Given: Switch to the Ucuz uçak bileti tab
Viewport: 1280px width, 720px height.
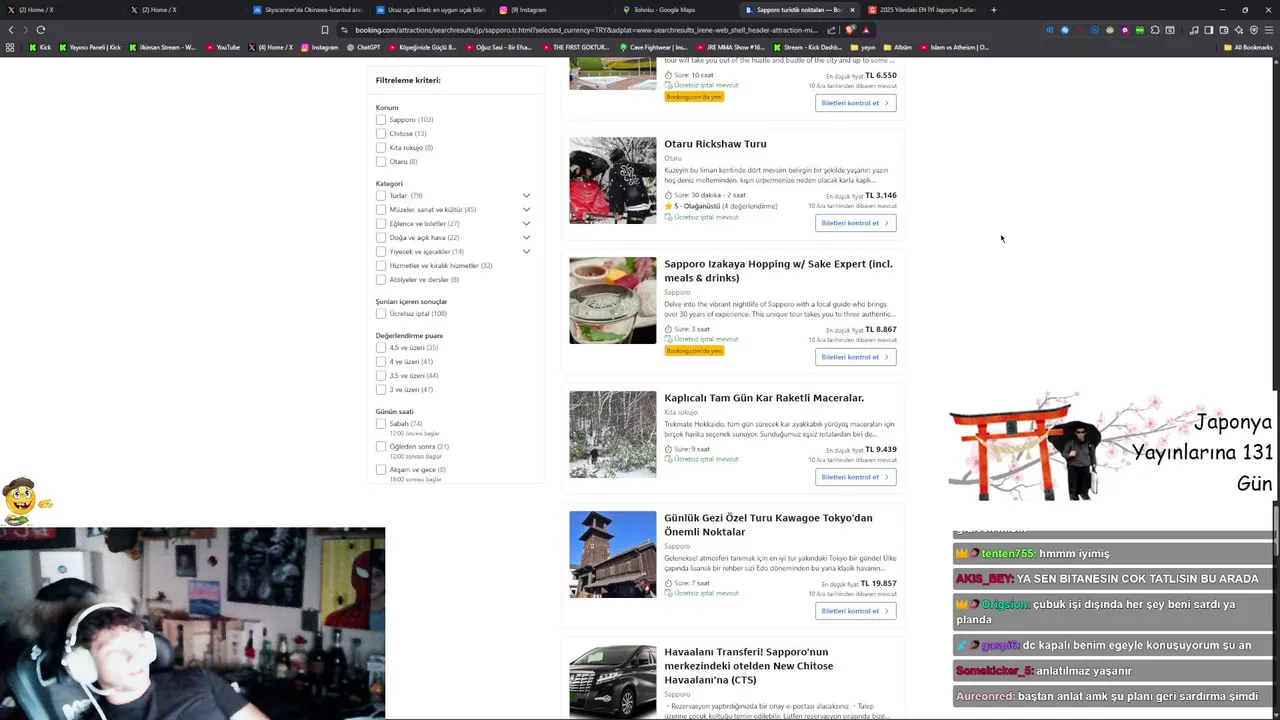Looking at the screenshot, I should point(430,10).
